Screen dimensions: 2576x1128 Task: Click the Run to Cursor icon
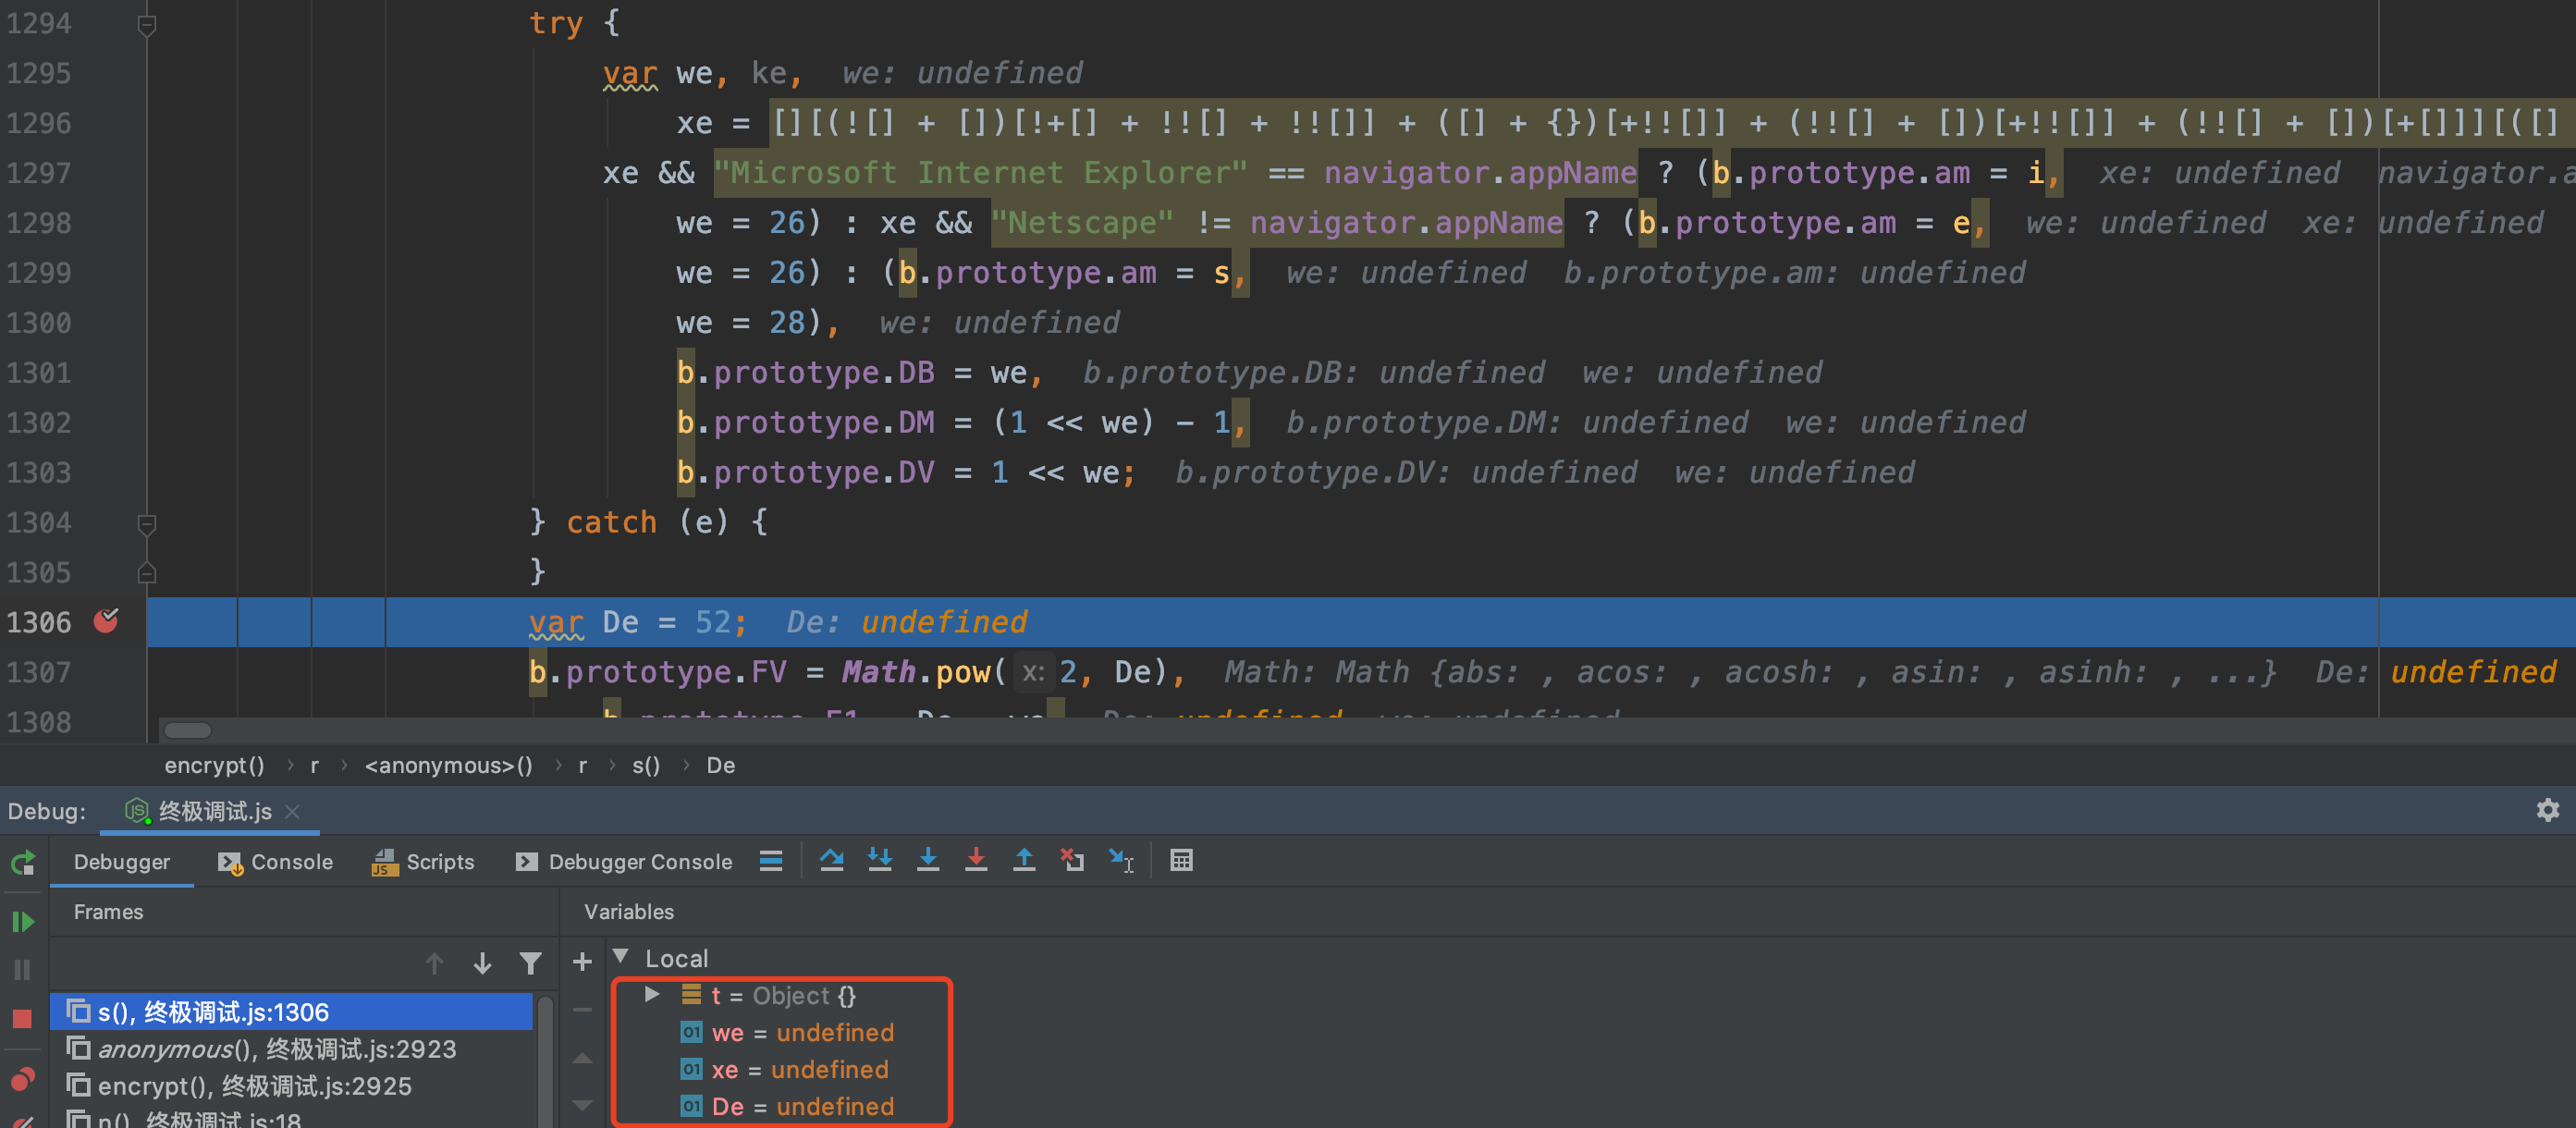[1121, 860]
